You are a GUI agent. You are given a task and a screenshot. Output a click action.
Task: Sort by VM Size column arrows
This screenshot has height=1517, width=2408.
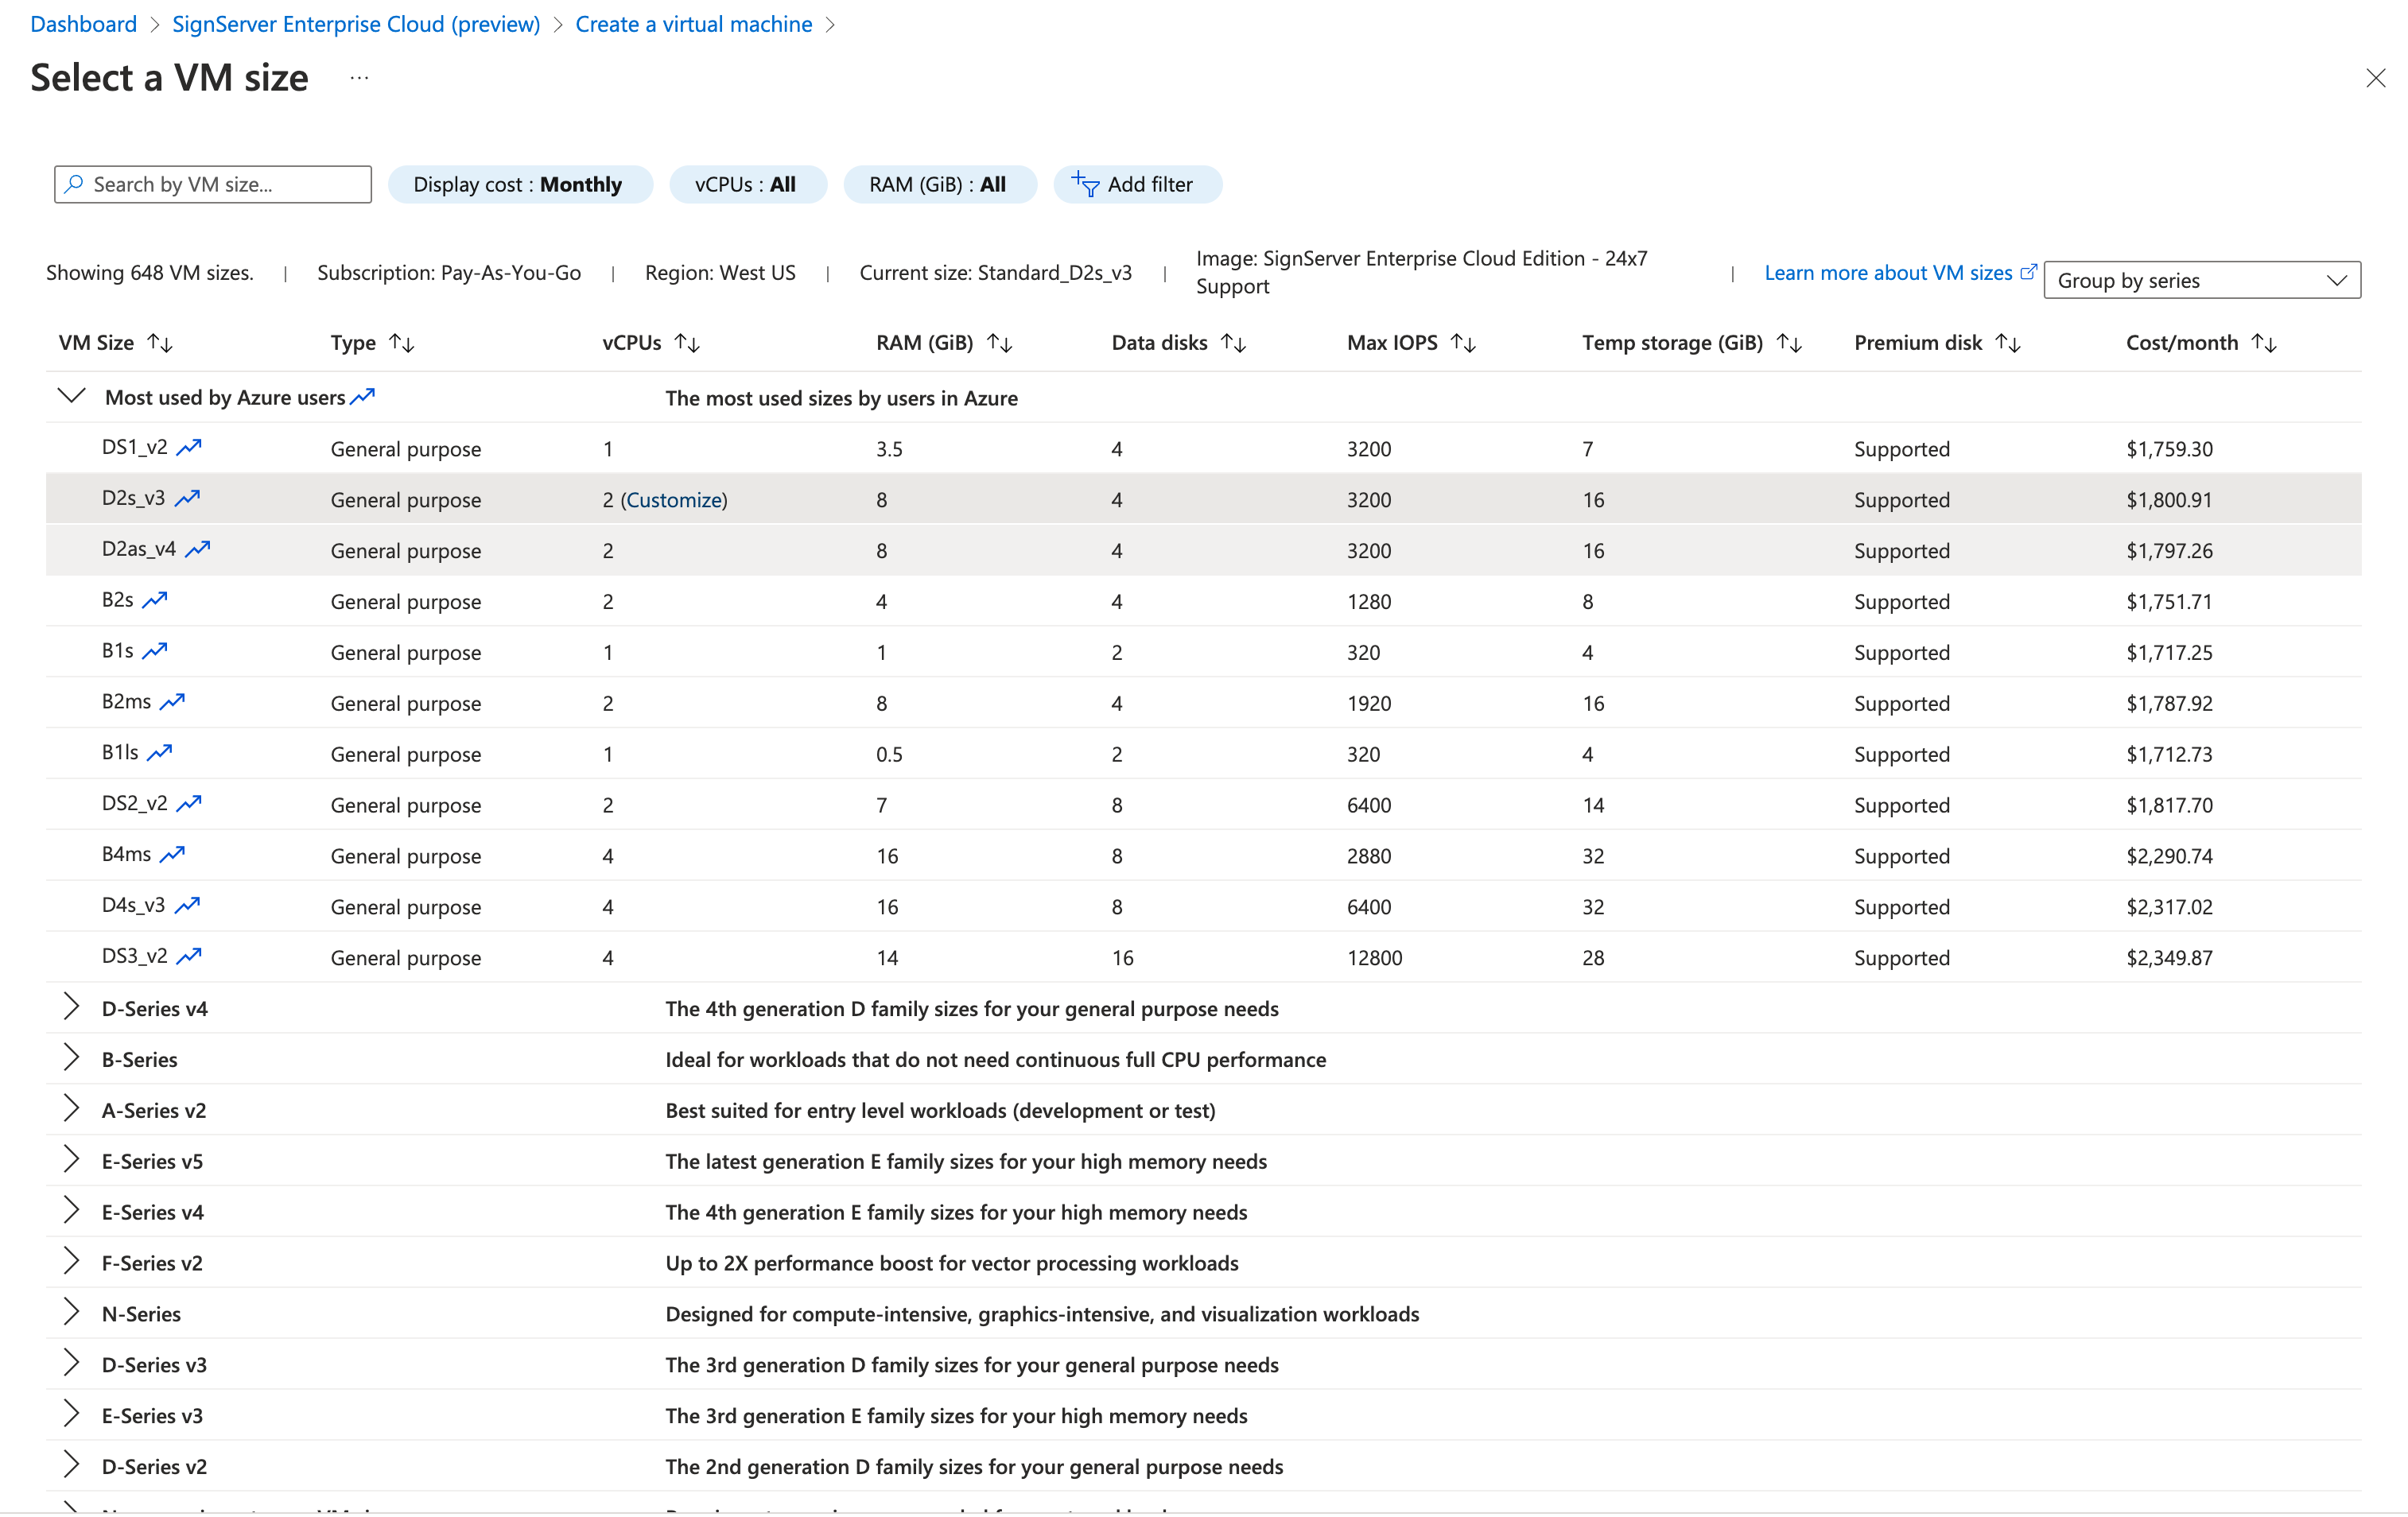coord(160,343)
